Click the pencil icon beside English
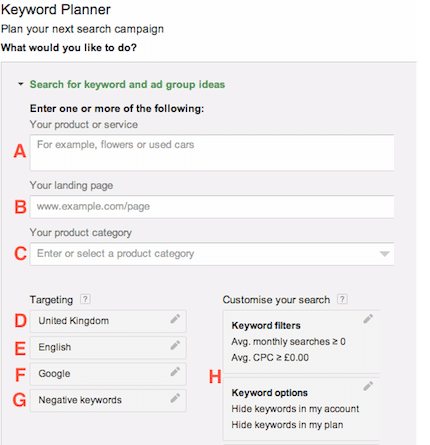Viewport: 430px width, 445px height. point(175,345)
